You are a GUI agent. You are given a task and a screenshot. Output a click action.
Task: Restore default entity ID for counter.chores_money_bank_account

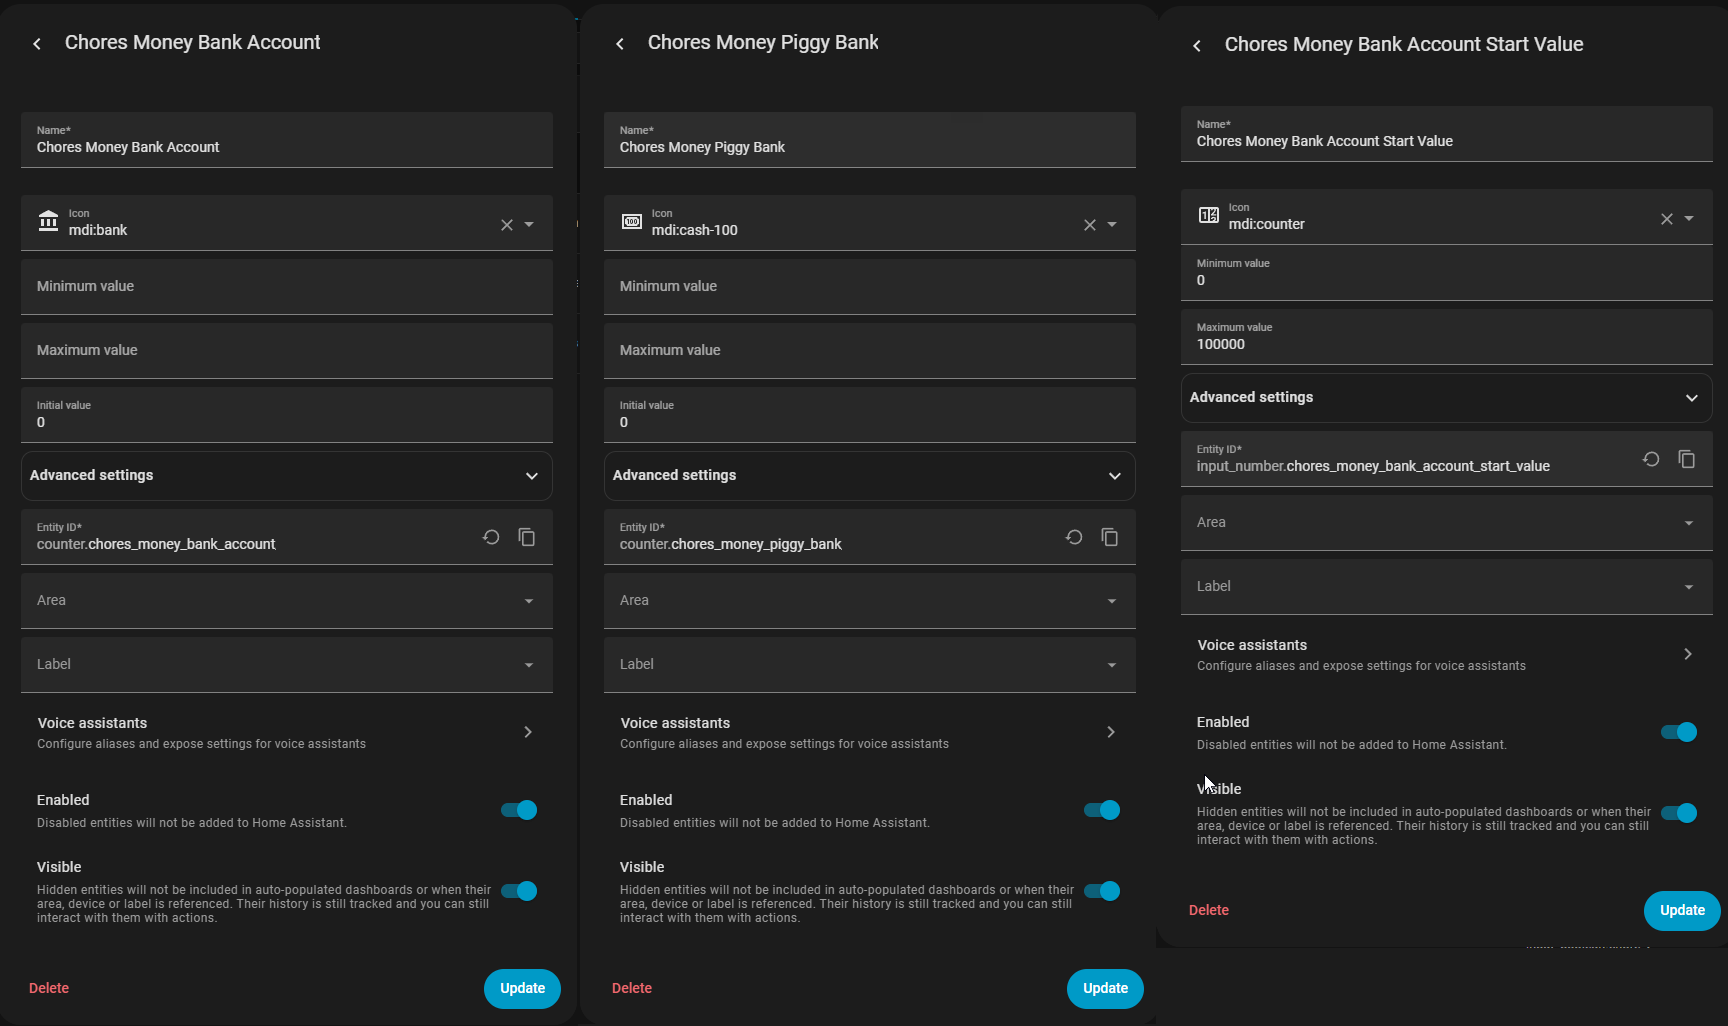tap(491, 537)
